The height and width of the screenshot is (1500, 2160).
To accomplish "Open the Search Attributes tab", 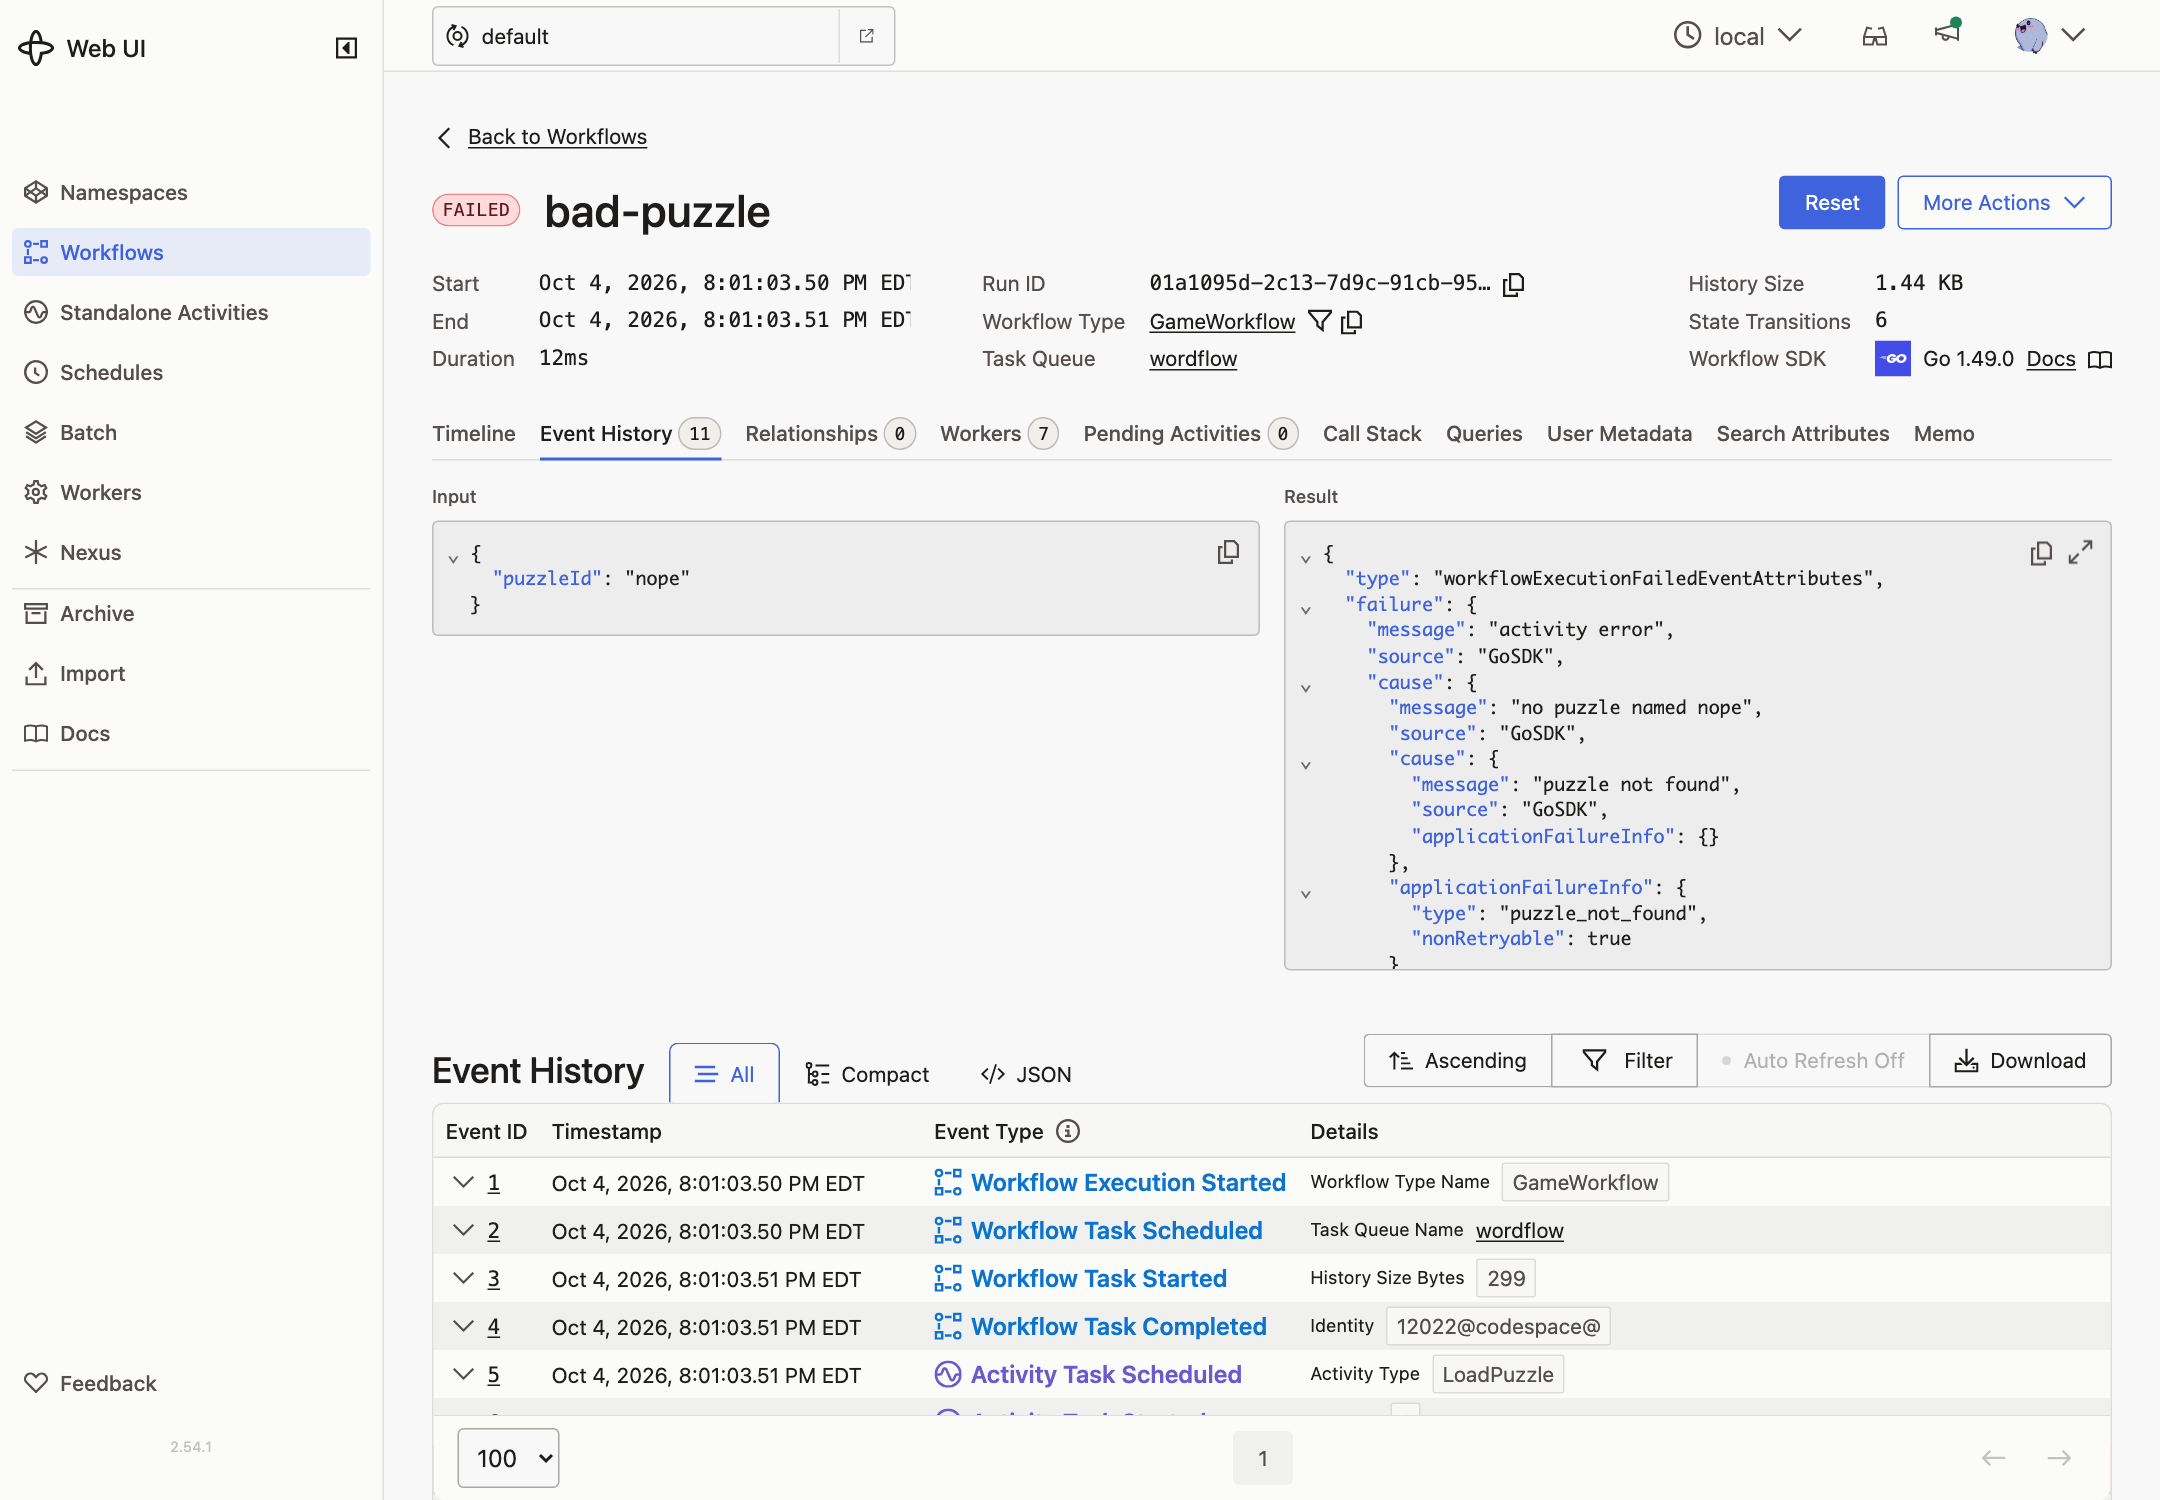I will click(x=1803, y=433).
